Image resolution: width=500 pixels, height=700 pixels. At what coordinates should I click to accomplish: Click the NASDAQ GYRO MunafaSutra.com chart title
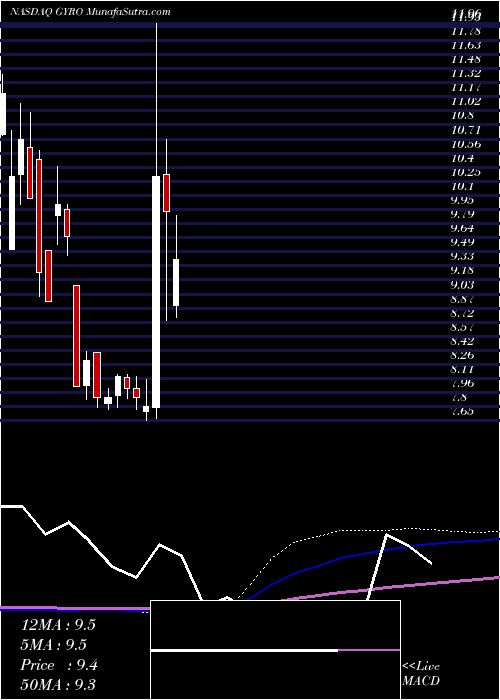(90, 12)
